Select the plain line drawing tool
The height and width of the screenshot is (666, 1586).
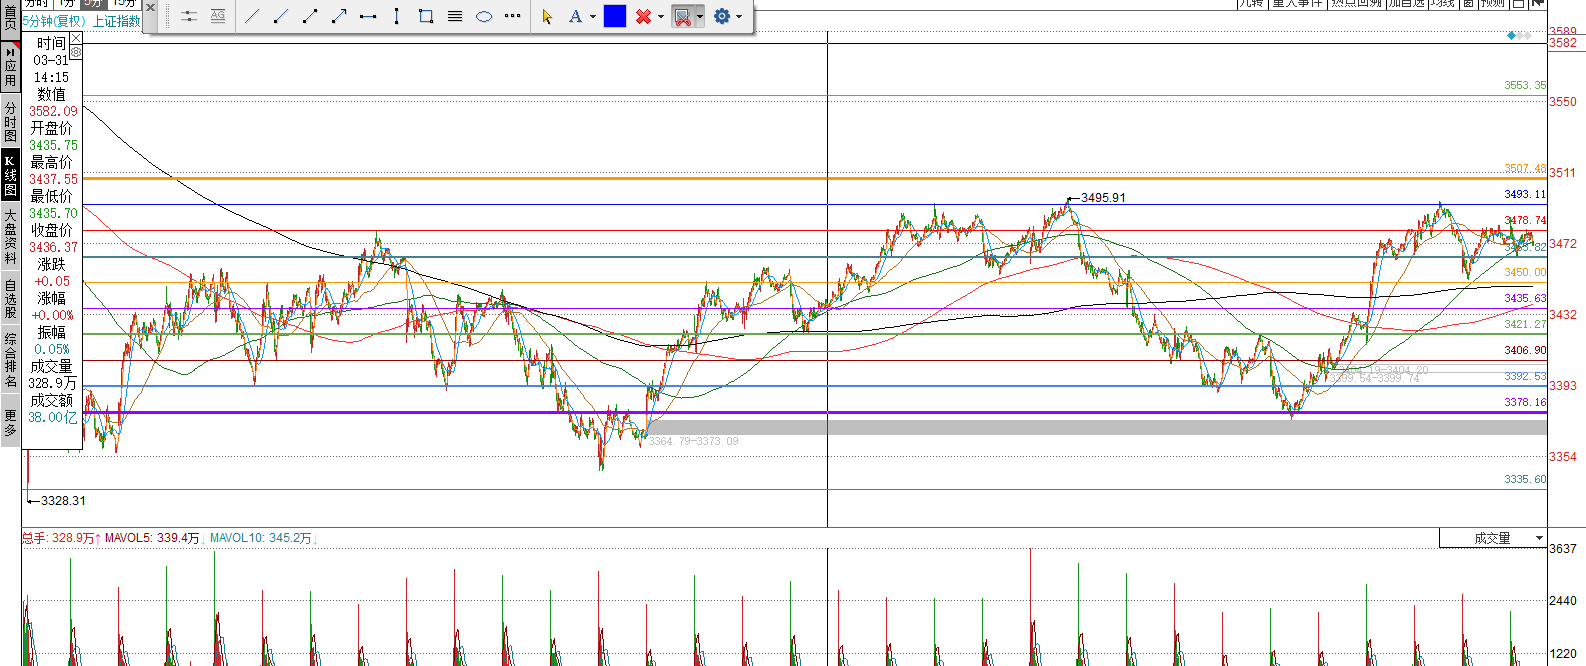252,16
